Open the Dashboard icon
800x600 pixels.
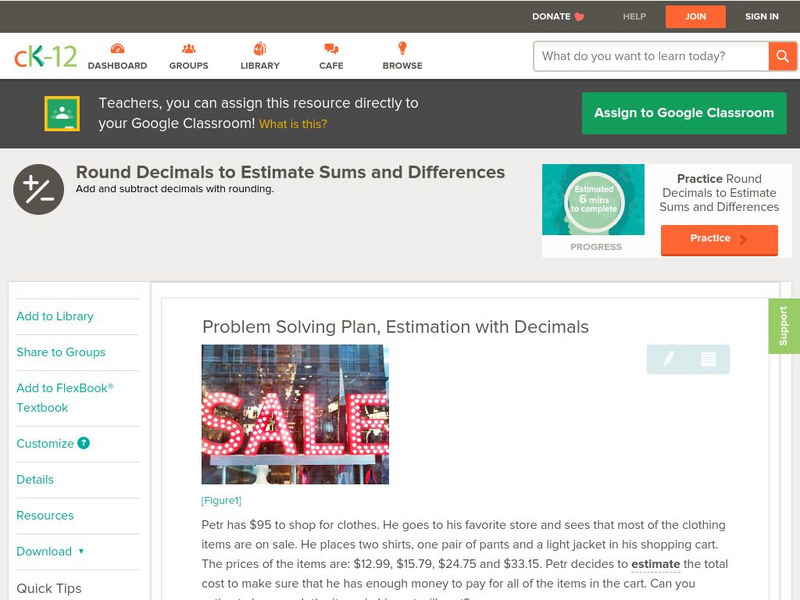117,49
